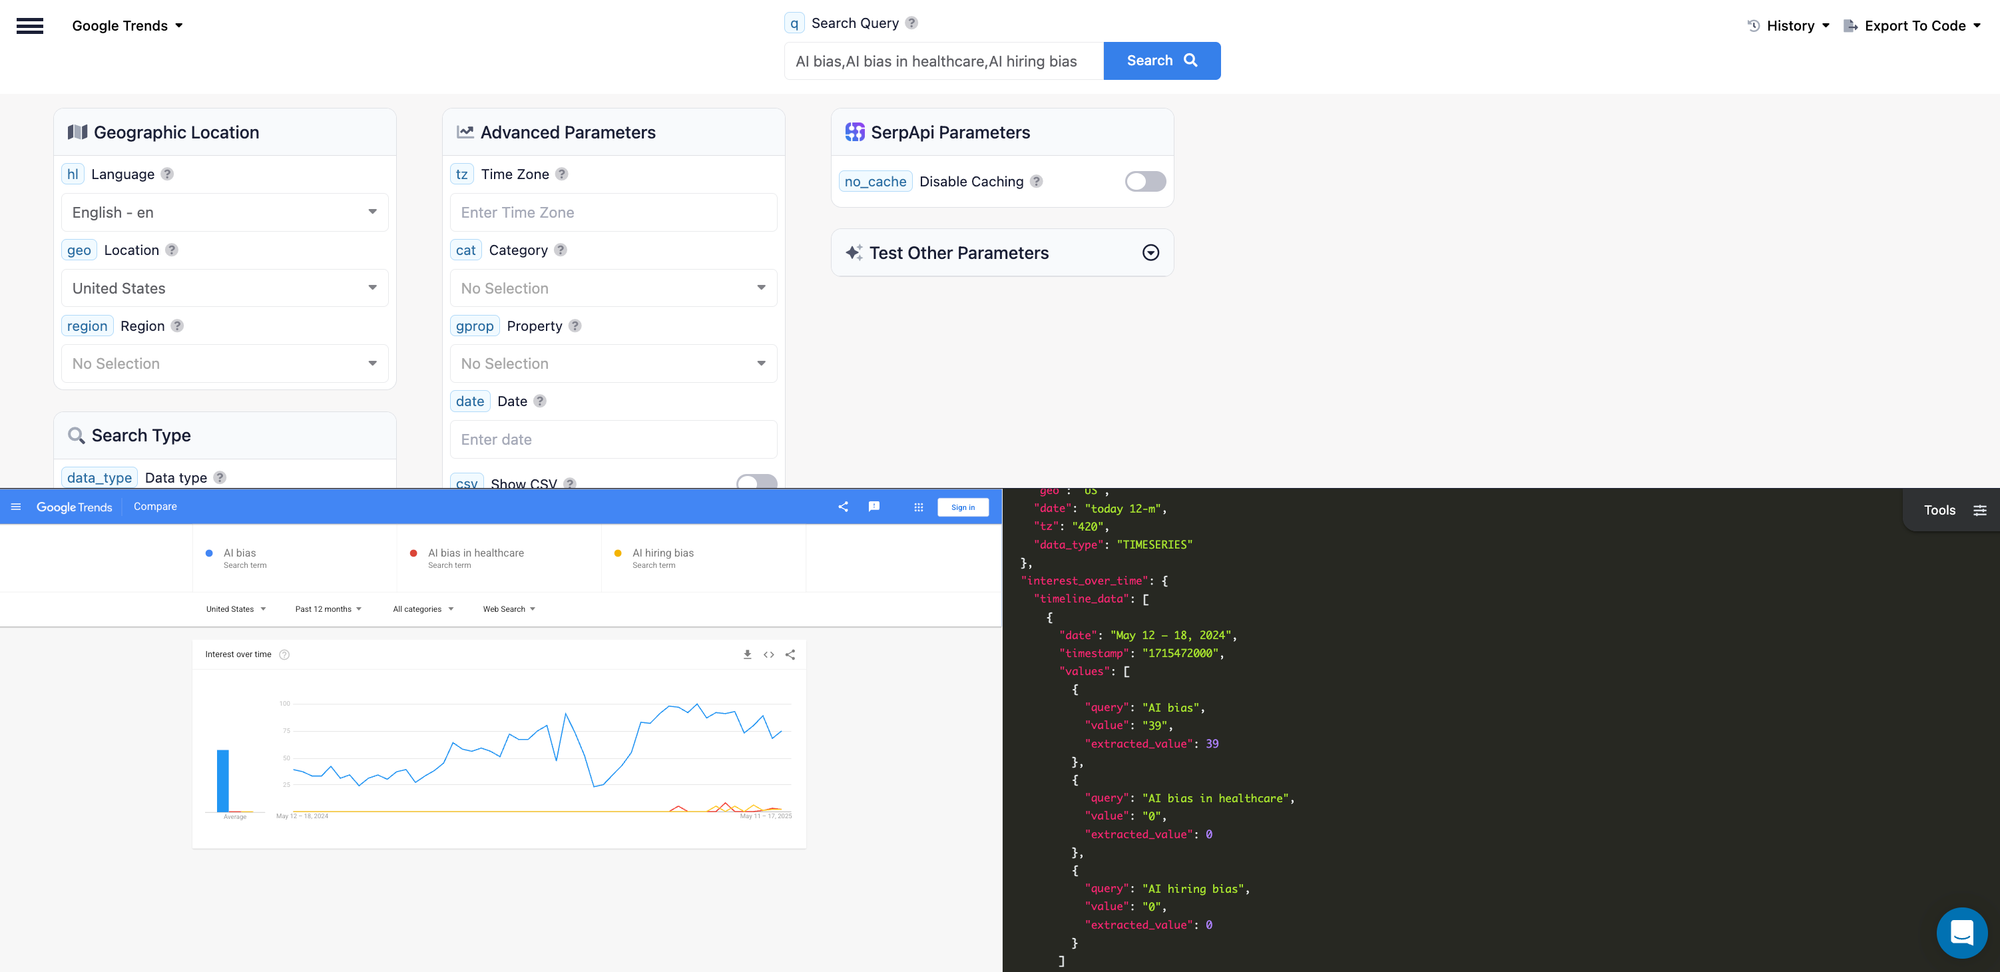Click the Disable Caching help icon
2000x972 pixels.
click(x=1037, y=181)
